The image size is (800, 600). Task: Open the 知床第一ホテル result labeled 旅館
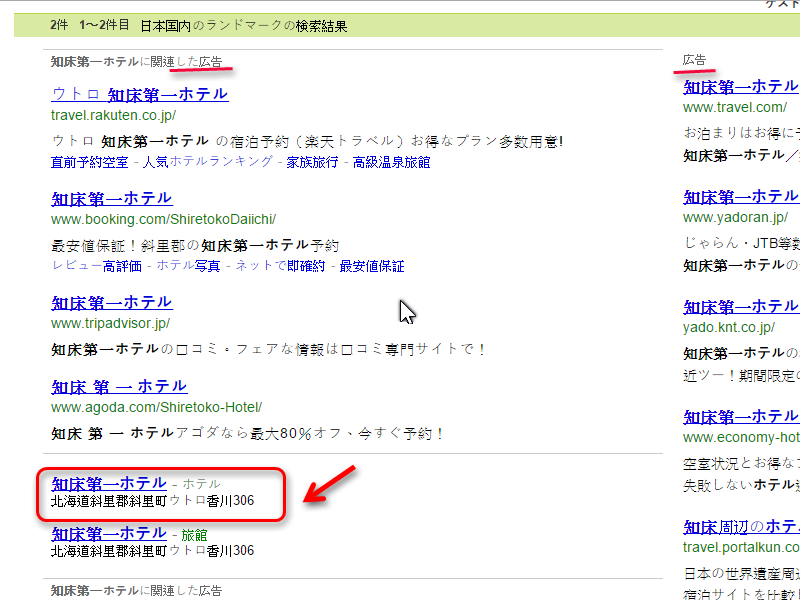109,534
